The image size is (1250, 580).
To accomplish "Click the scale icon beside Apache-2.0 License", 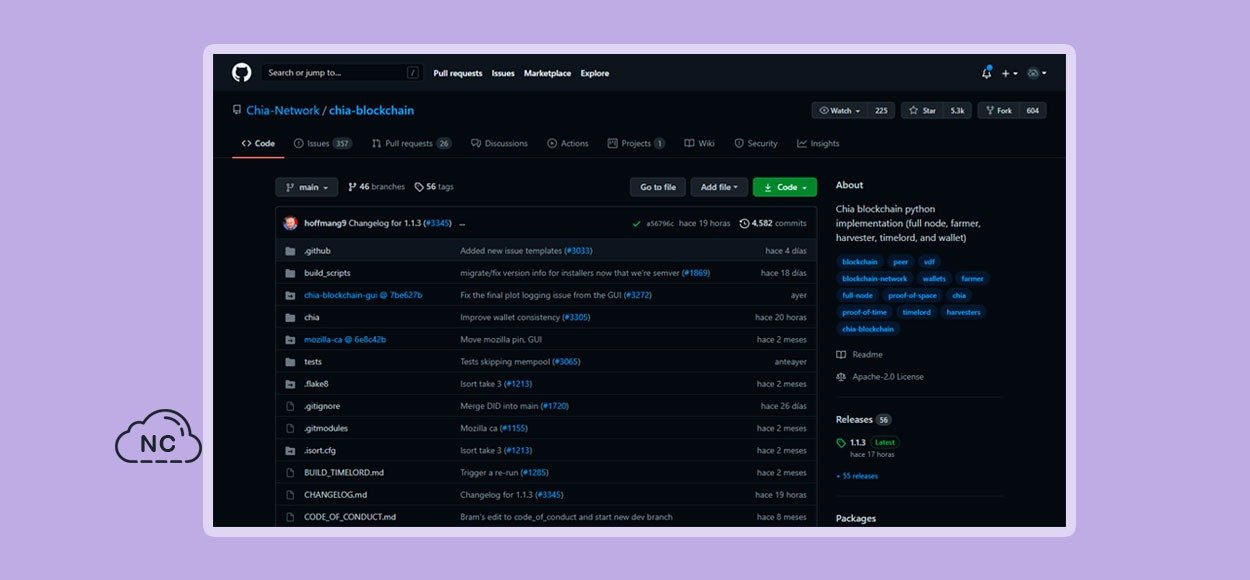I will pos(841,377).
